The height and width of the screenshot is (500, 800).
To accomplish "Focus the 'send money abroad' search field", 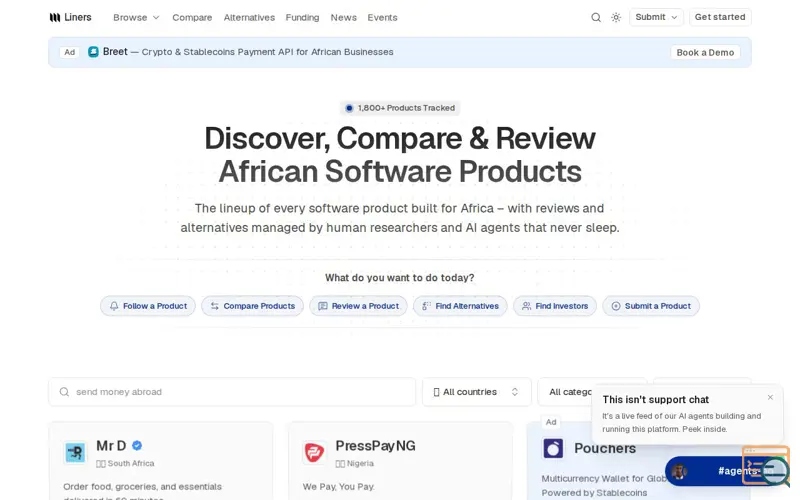I will [232, 392].
